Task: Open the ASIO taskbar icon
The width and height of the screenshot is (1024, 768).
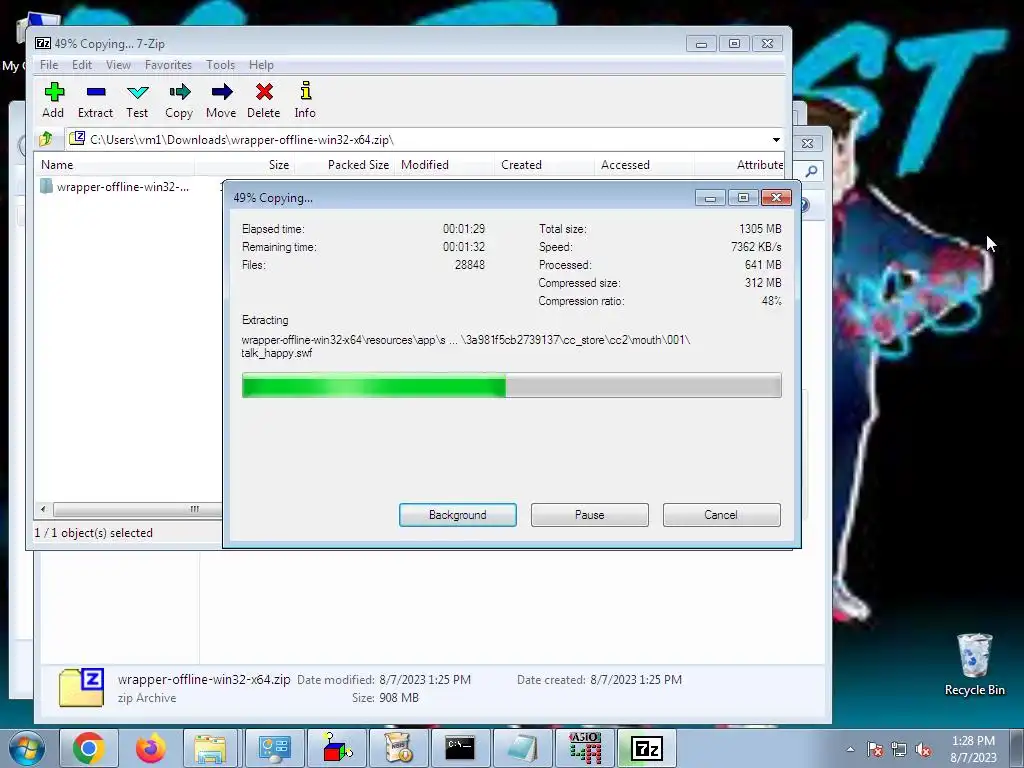Action: 584,748
